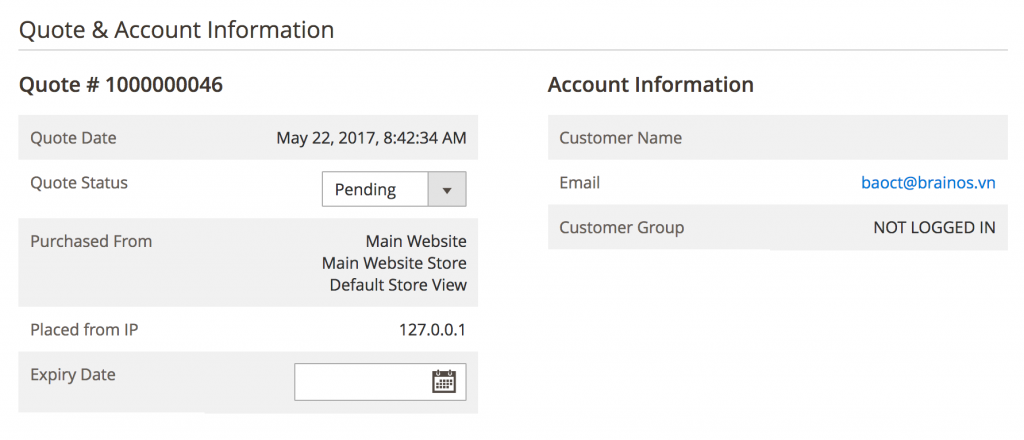Click the Purchased From label

click(x=91, y=241)
